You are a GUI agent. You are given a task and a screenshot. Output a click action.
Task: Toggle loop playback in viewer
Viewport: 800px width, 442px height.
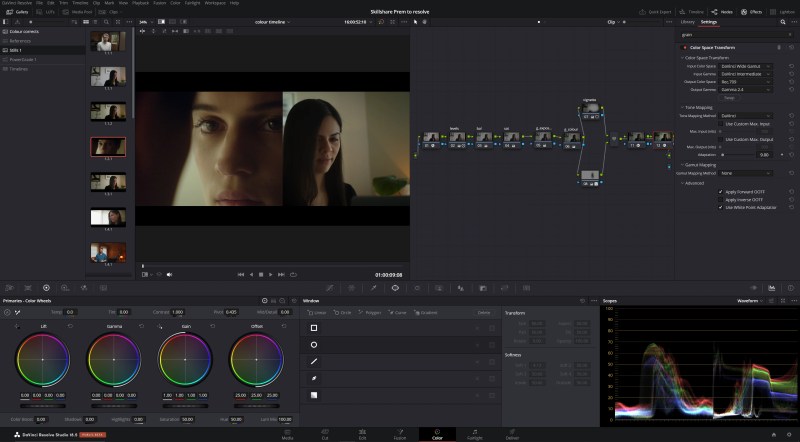(x=293, y=275)
